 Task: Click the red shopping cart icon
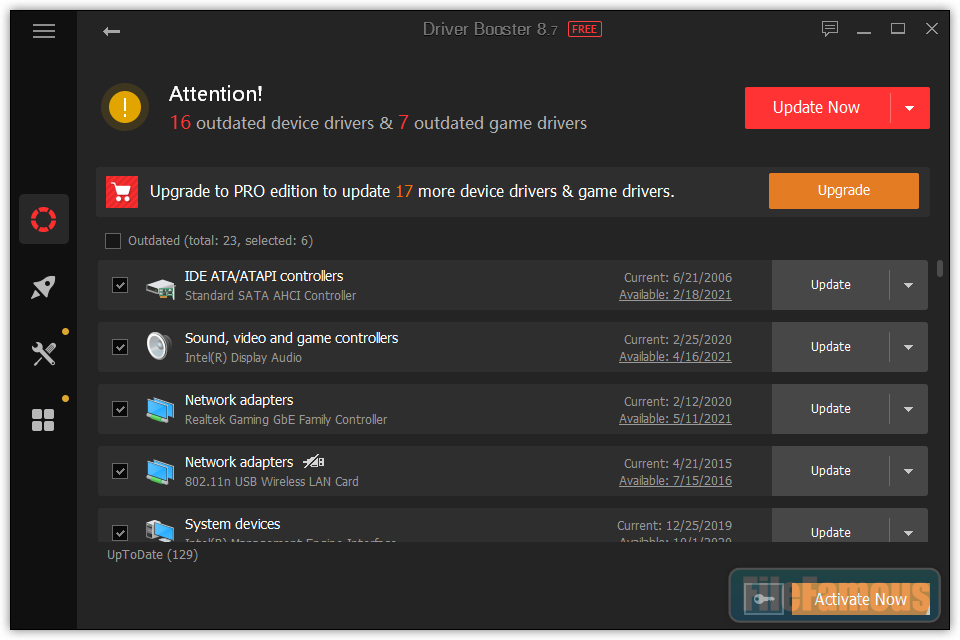click(x=122, y=192)
